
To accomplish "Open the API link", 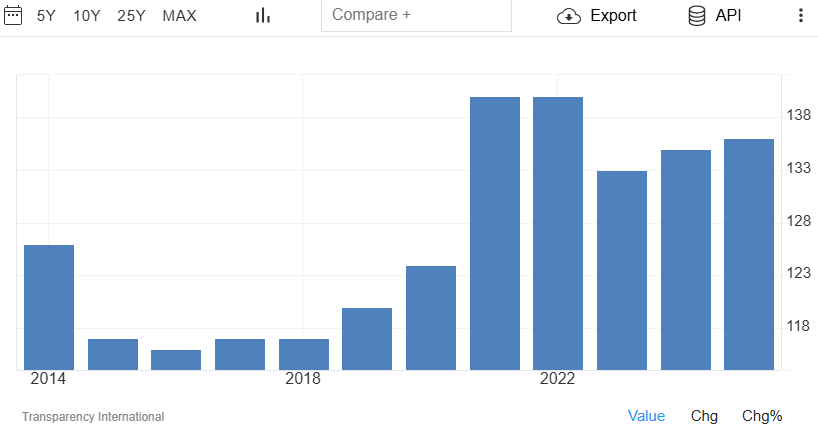I will point(728,16).
